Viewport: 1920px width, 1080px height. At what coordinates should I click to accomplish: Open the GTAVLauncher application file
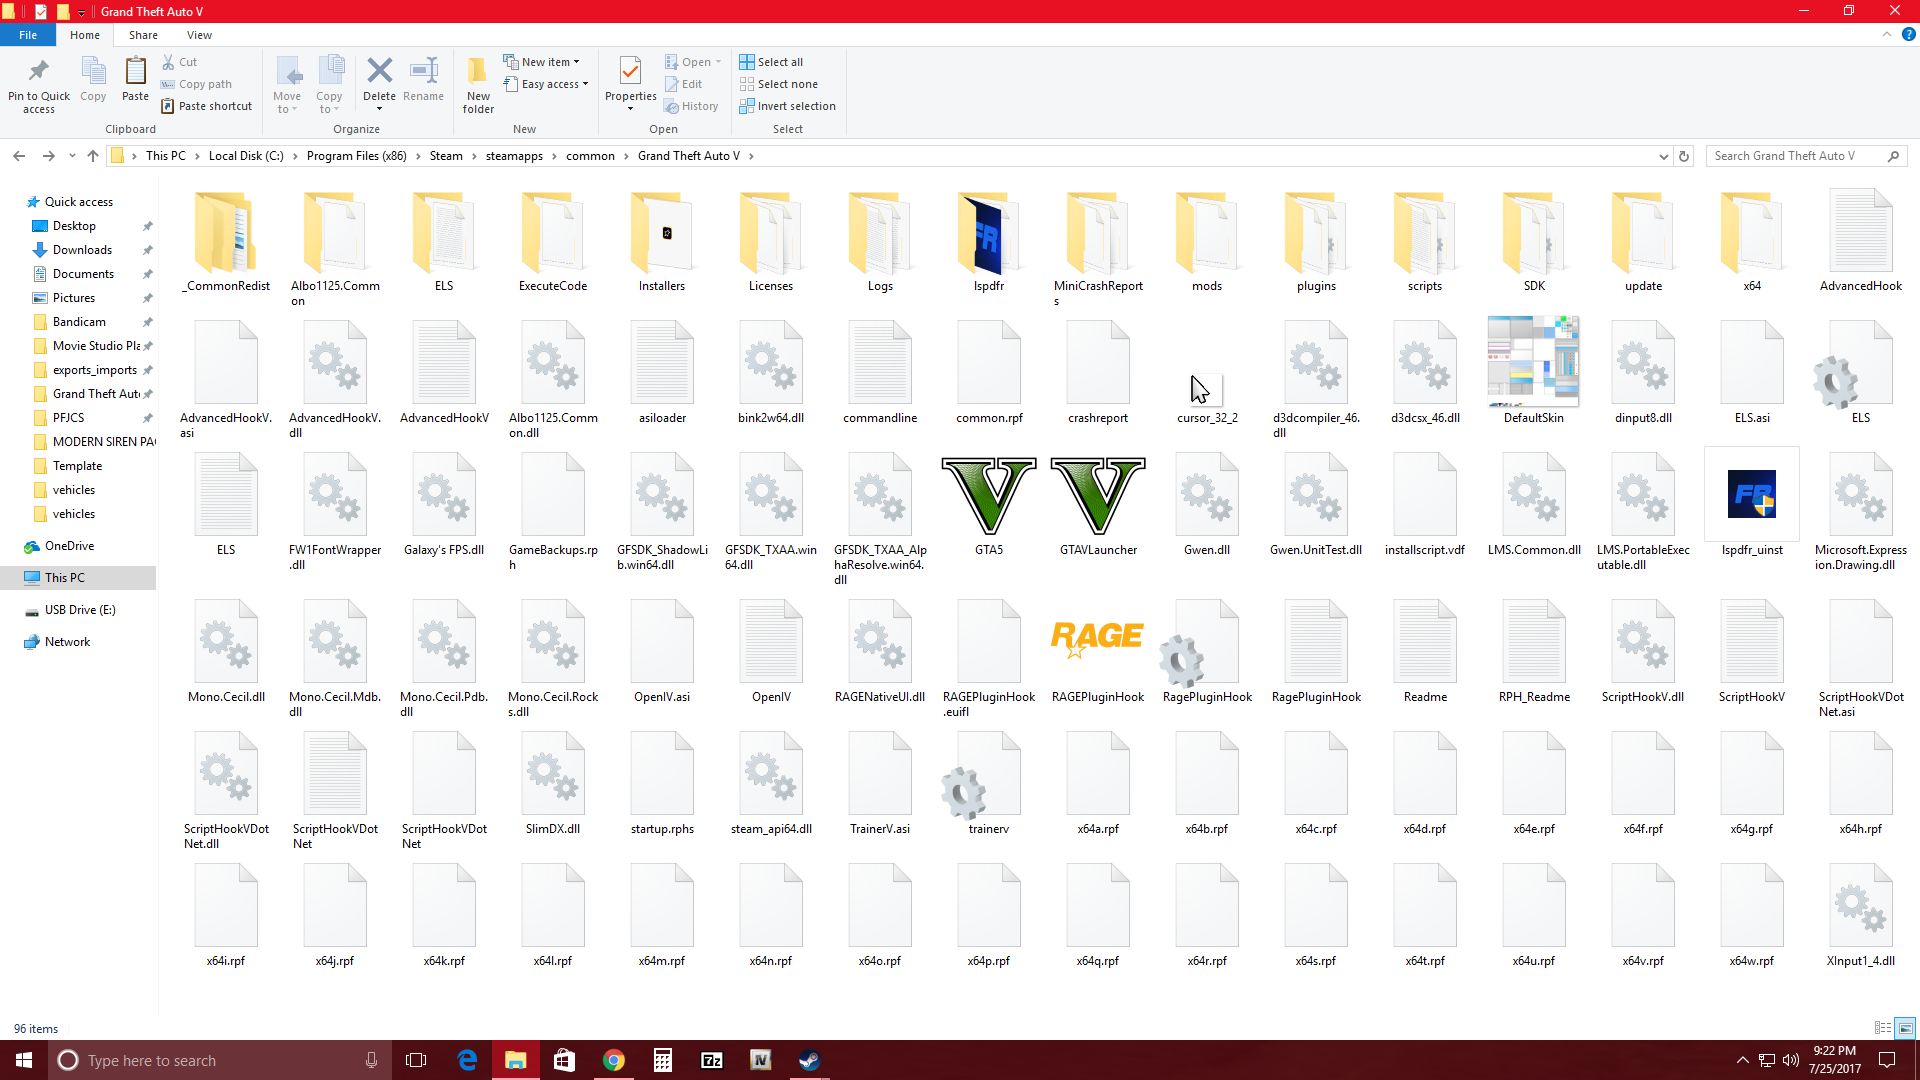[x=1098, y=496]
